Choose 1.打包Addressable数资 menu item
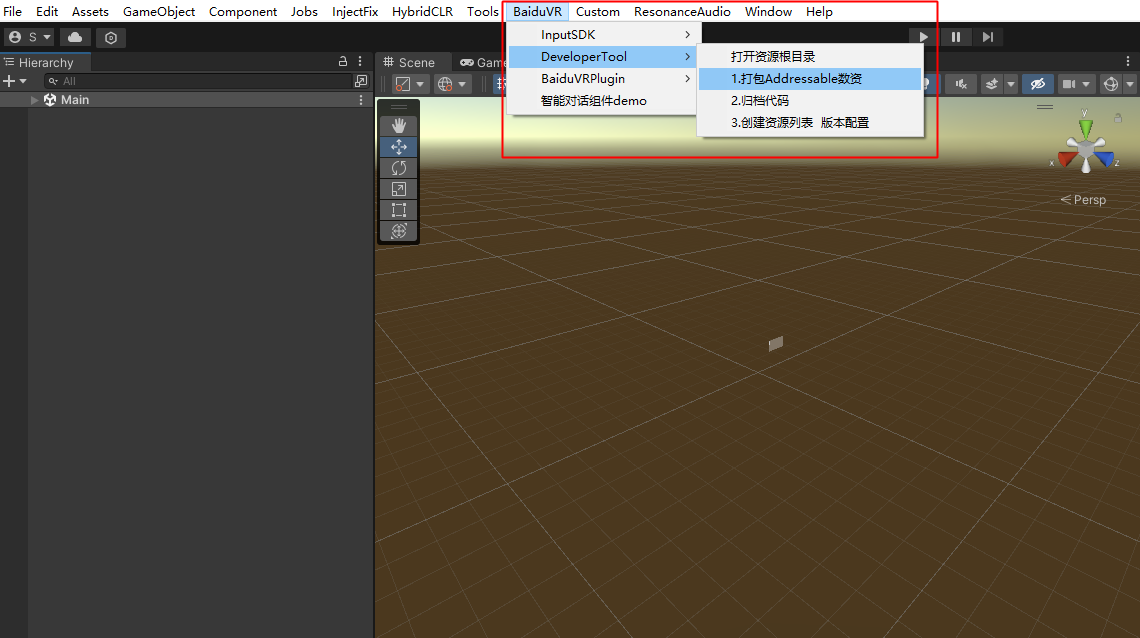 pos(796,79)
